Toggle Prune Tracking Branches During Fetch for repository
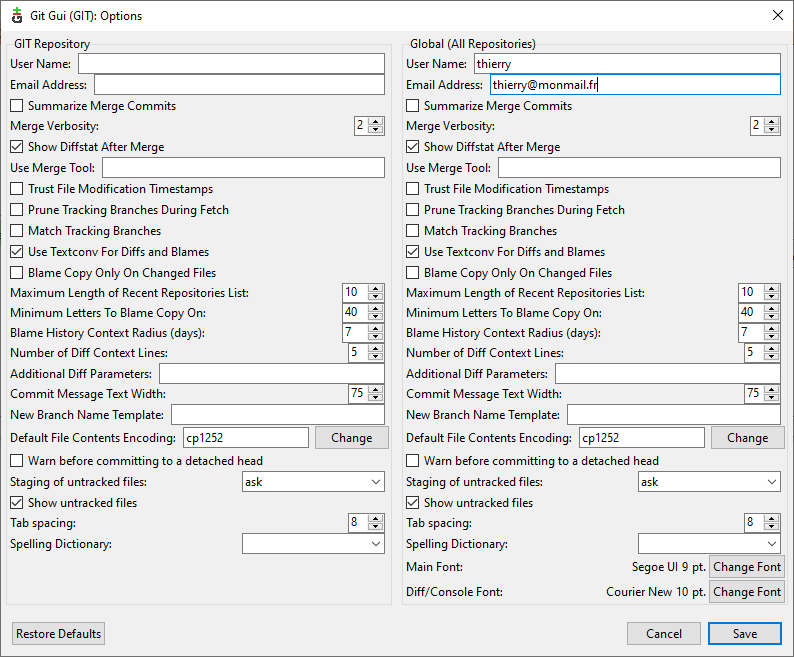Image resolution: width=794 pixels, height=657 pixels. (17, 210)
